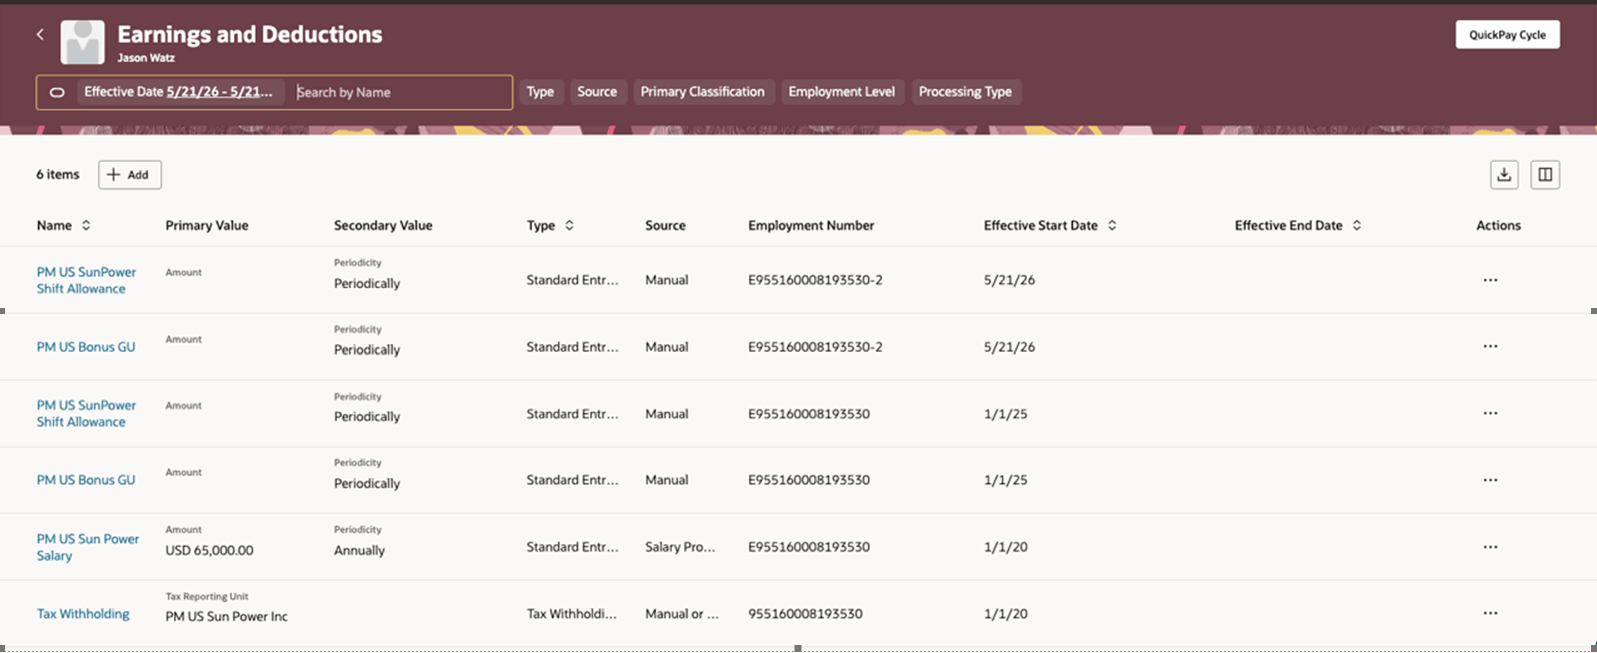Click the oval filter icon in the search bar

[x=57, y=92]
